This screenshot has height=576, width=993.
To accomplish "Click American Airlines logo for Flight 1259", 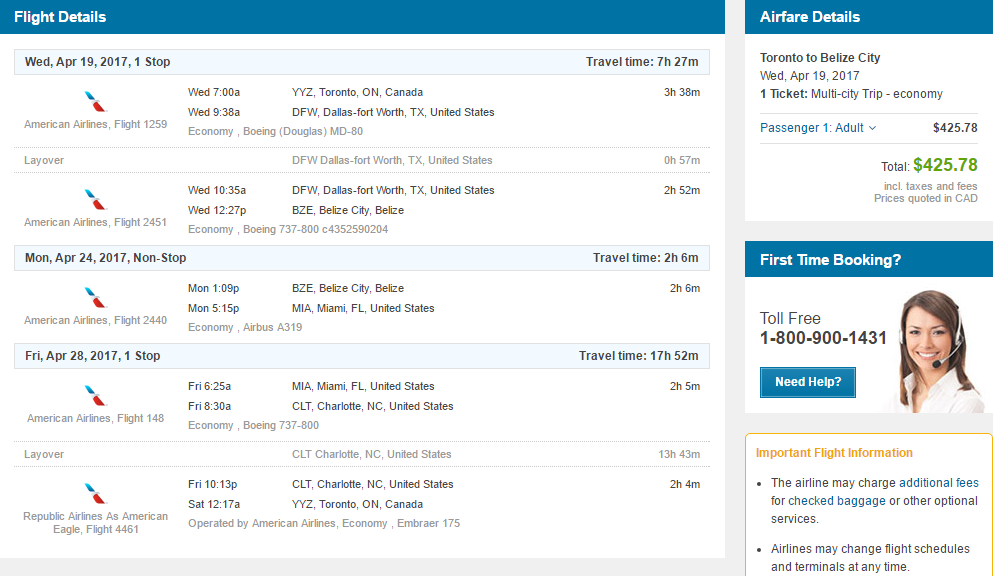I will click(96, 101).
